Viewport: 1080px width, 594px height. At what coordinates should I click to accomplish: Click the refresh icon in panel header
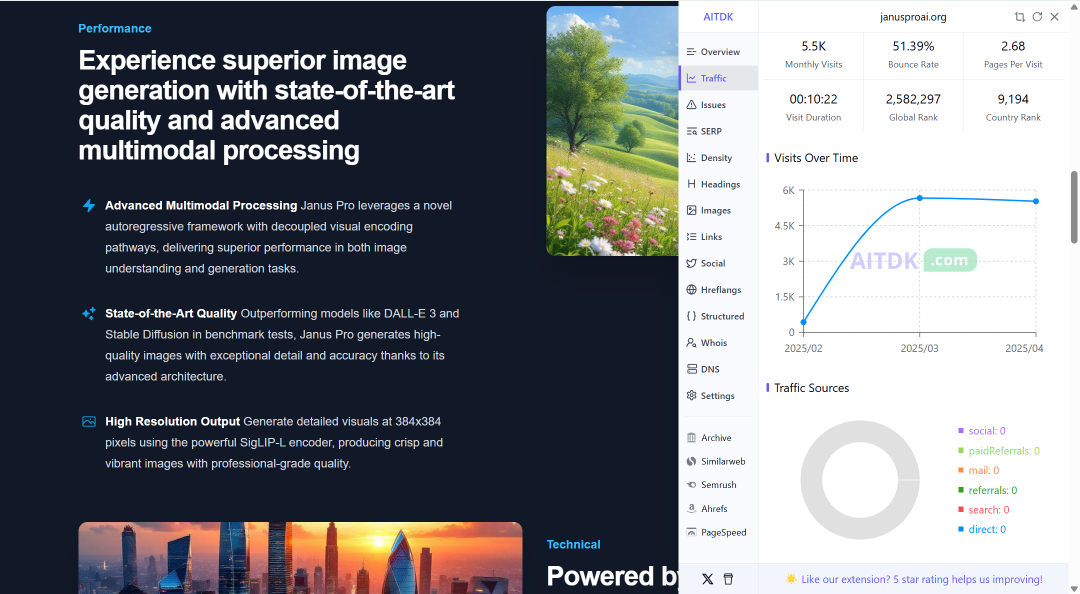[1037, 17]
